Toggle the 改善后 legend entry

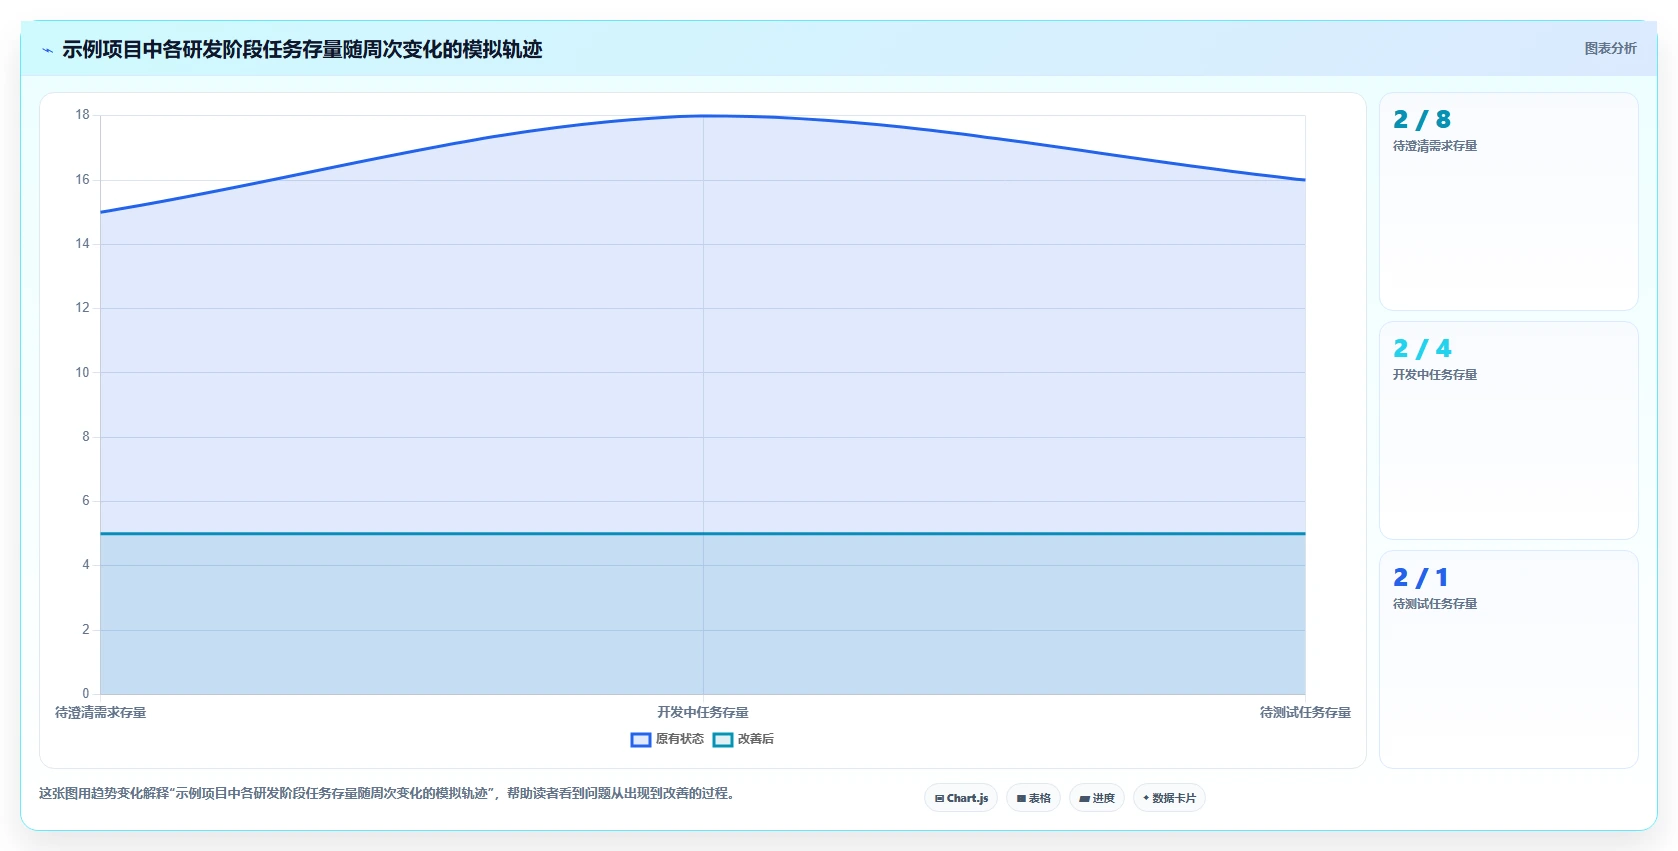[743, 739]
